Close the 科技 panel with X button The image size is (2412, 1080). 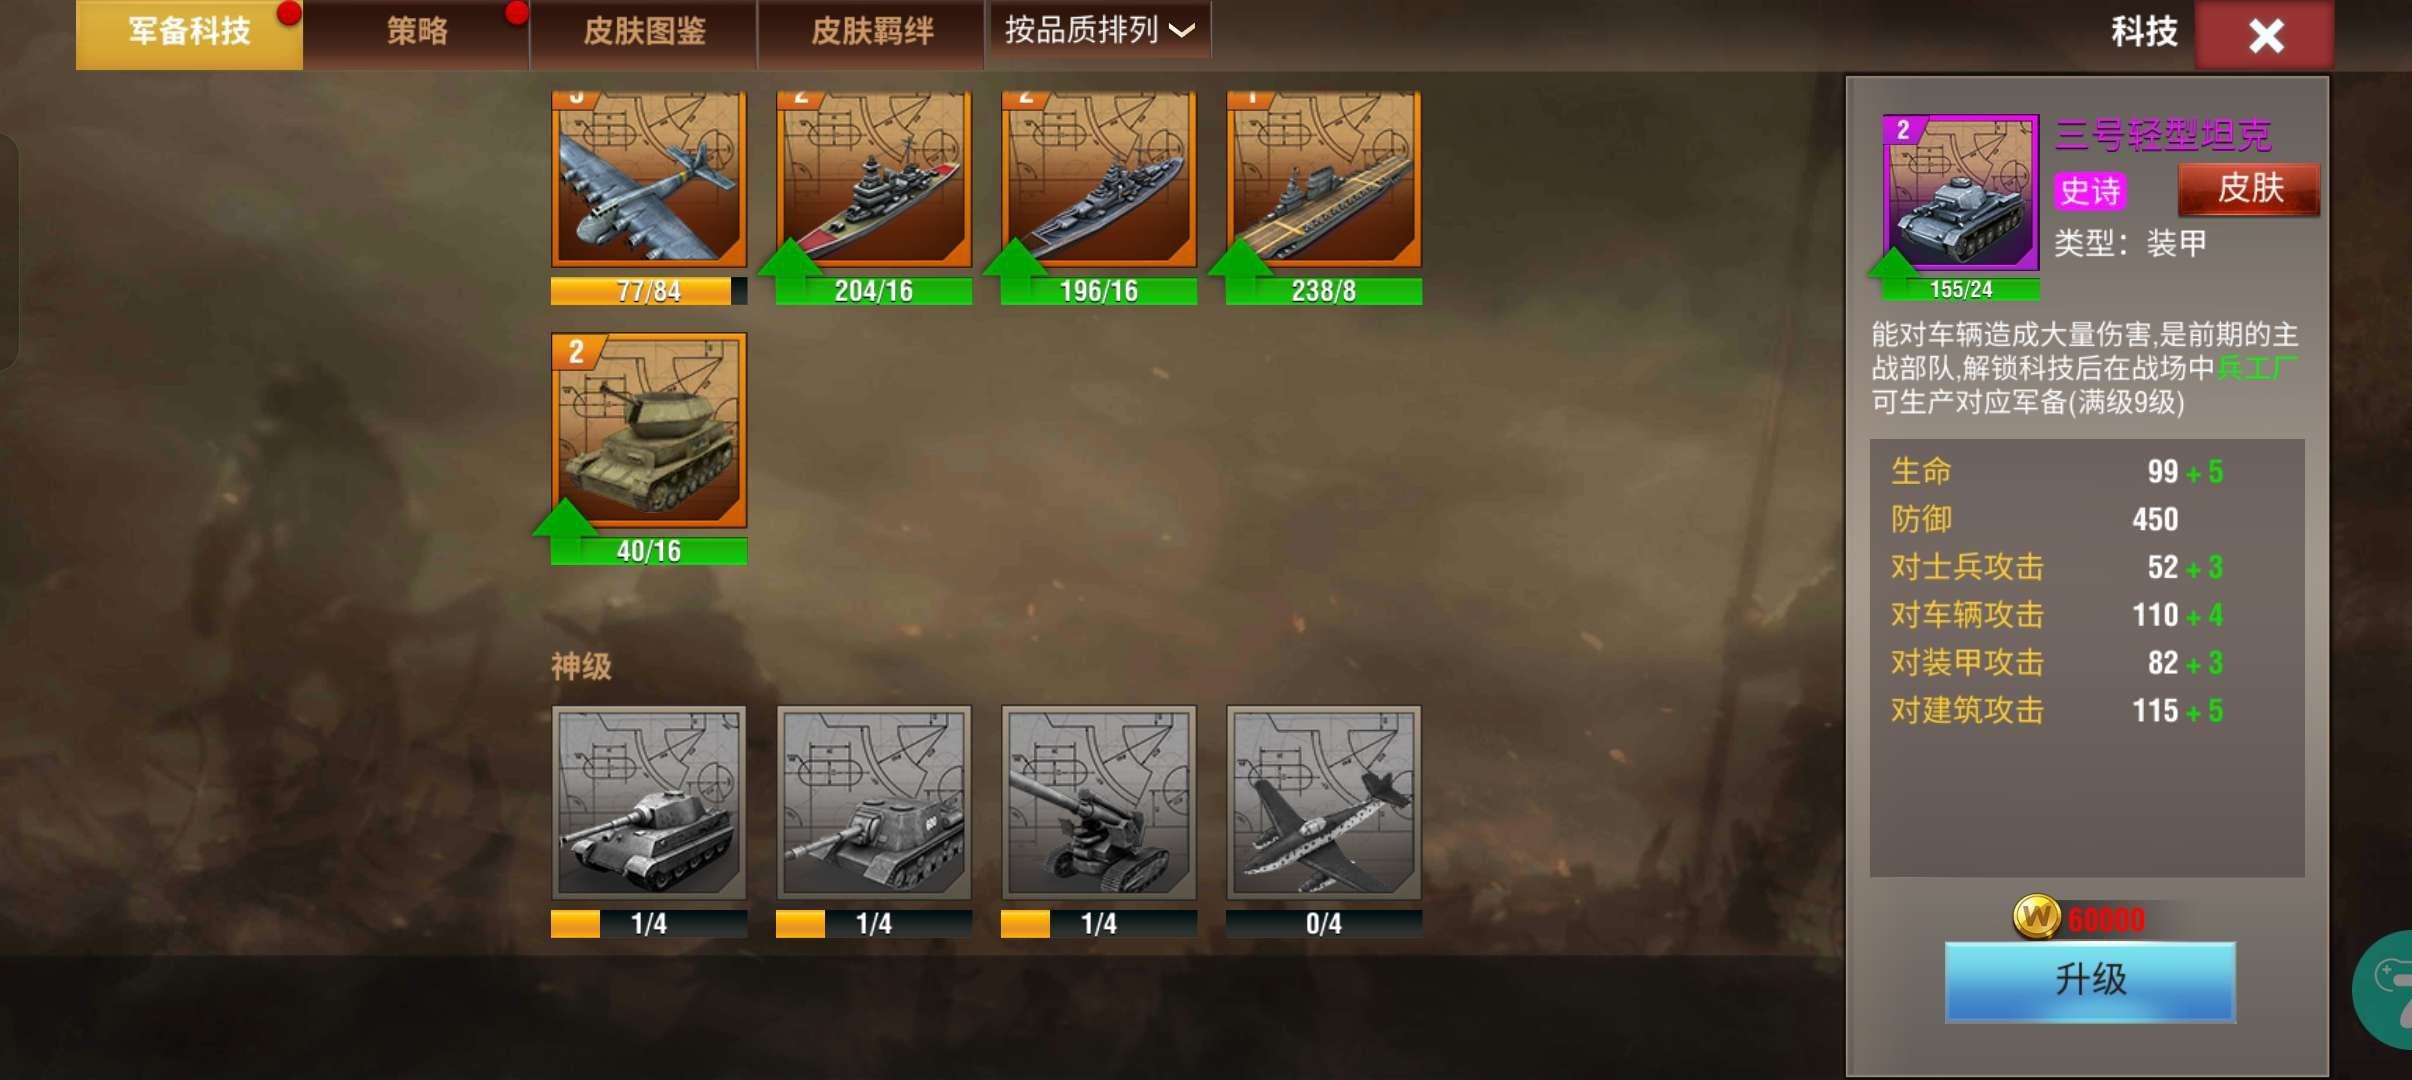coord(2265,36)
